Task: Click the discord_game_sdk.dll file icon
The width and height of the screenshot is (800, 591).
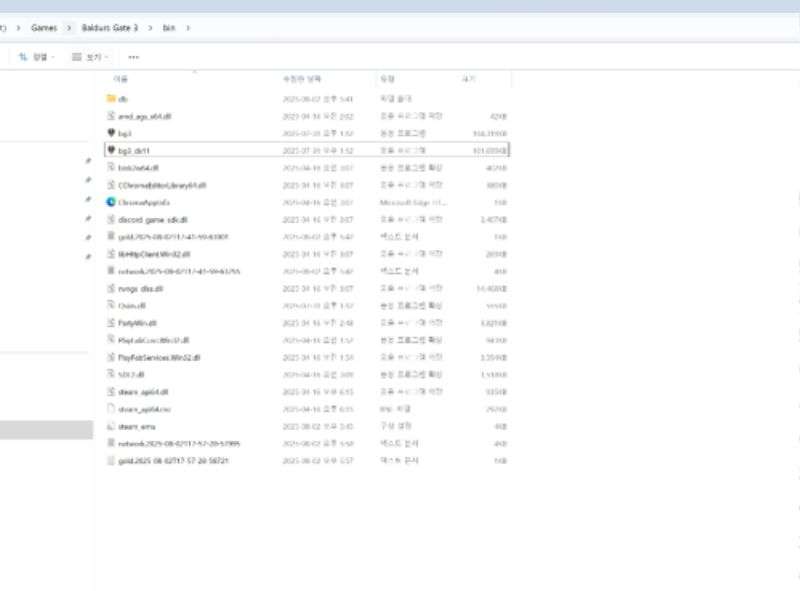Action: point(111,219)
